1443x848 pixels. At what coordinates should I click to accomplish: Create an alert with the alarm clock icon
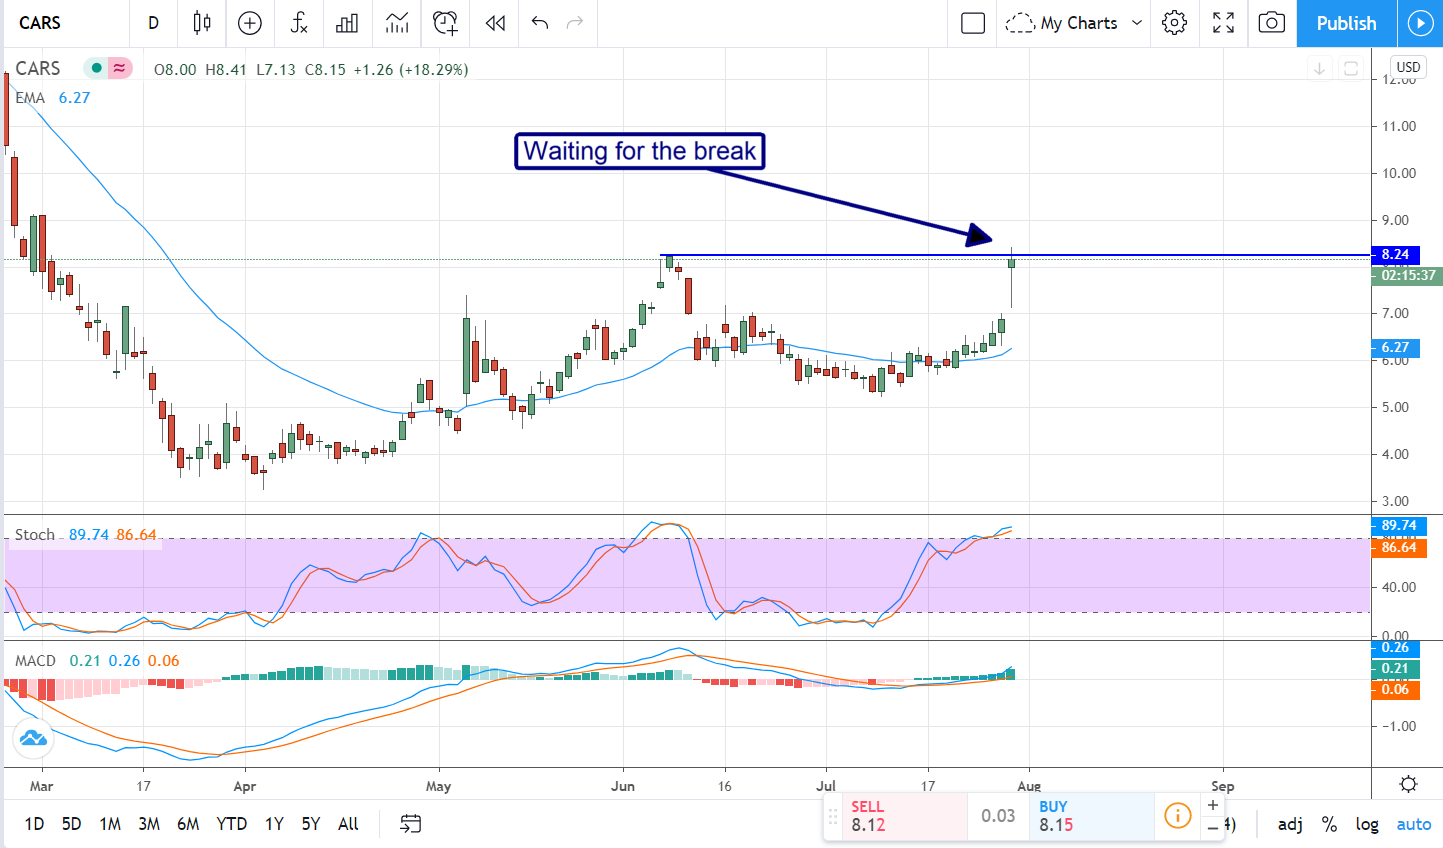(x=445, y=23)
